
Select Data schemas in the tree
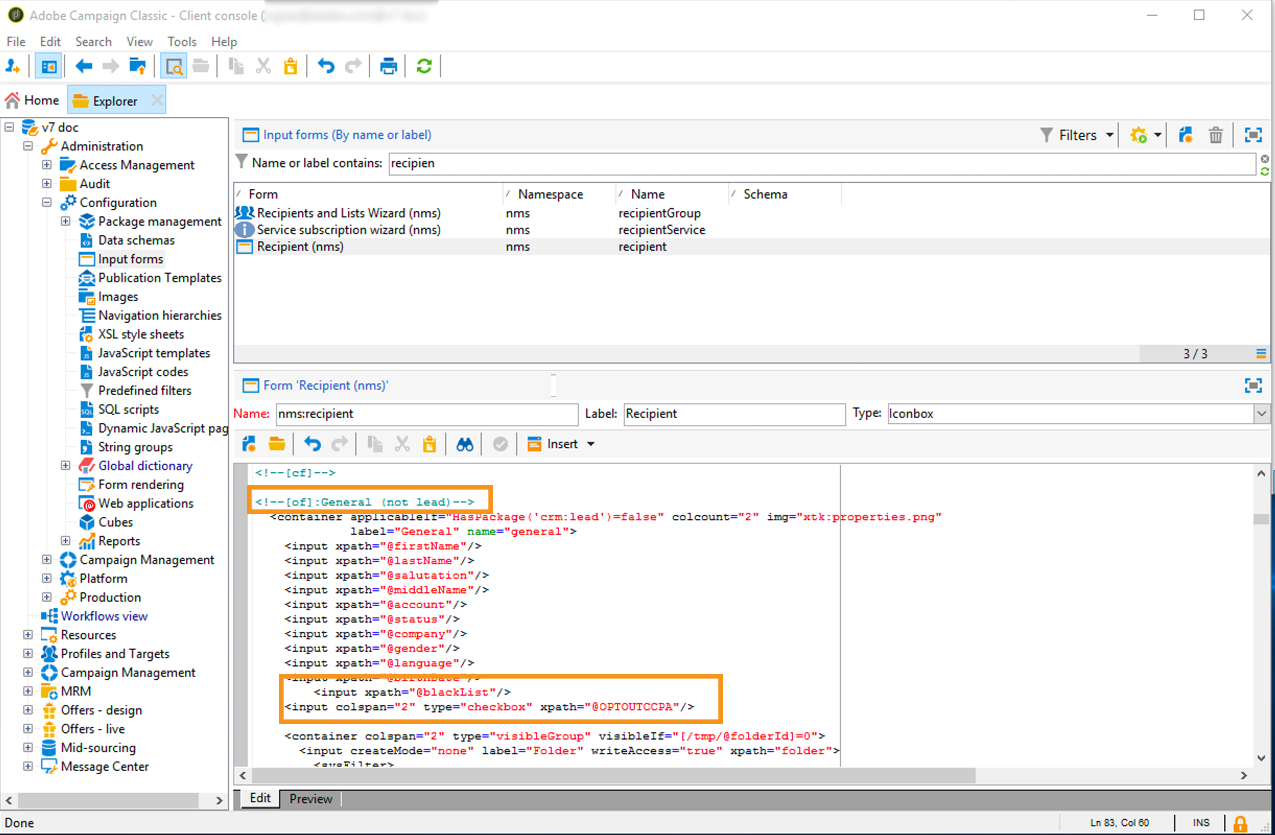coord(136,240)
